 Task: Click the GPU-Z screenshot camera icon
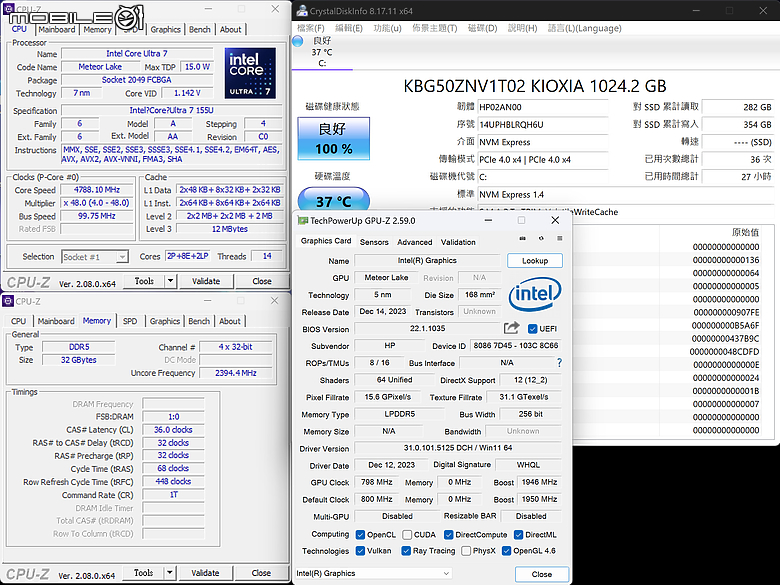tap(522, 239)
